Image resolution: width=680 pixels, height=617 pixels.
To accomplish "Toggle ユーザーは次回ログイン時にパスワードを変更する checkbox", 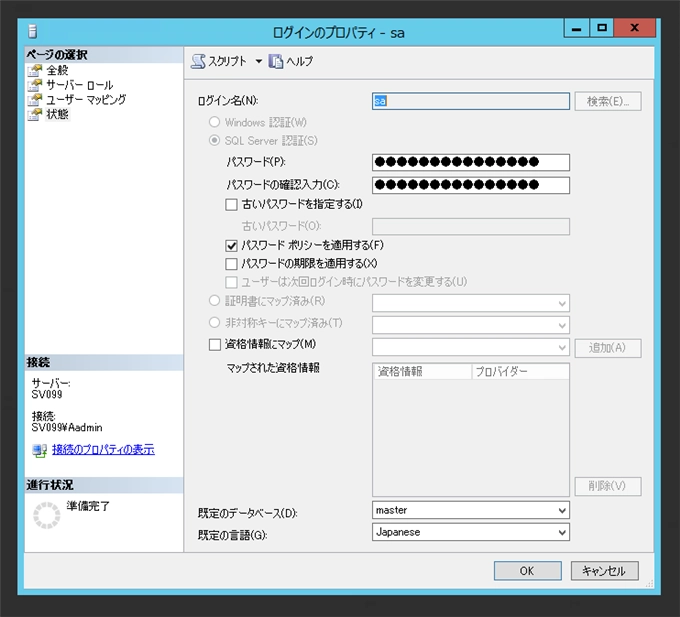I will tap(231, 282).
